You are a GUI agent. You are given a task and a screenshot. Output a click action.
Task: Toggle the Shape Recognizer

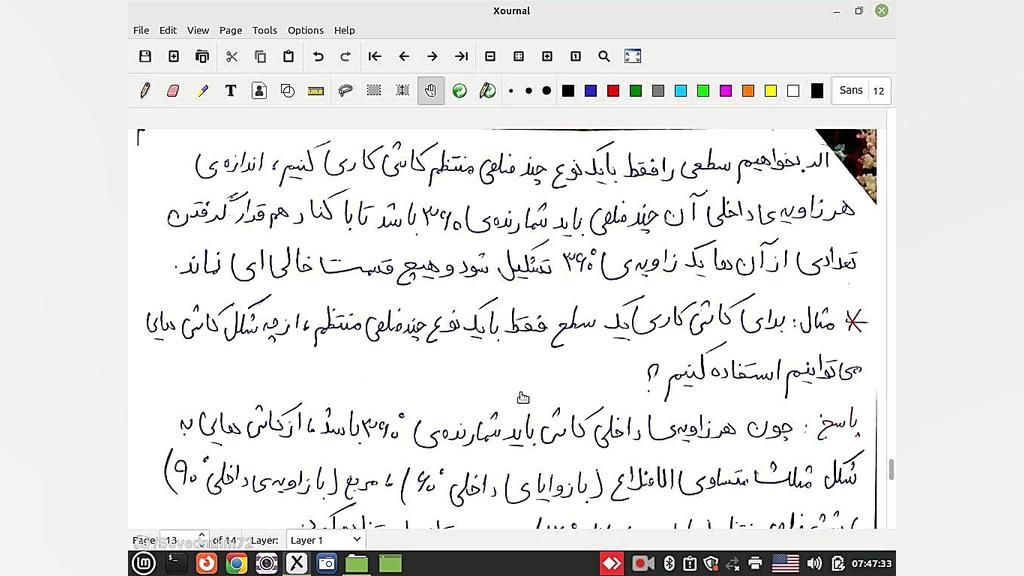[x=287, y=91]
